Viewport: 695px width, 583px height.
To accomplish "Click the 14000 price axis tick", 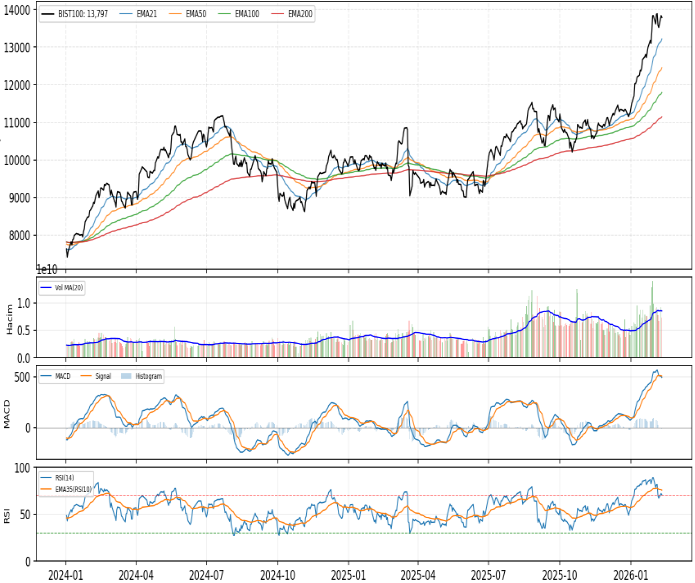I will coord(17,10).
